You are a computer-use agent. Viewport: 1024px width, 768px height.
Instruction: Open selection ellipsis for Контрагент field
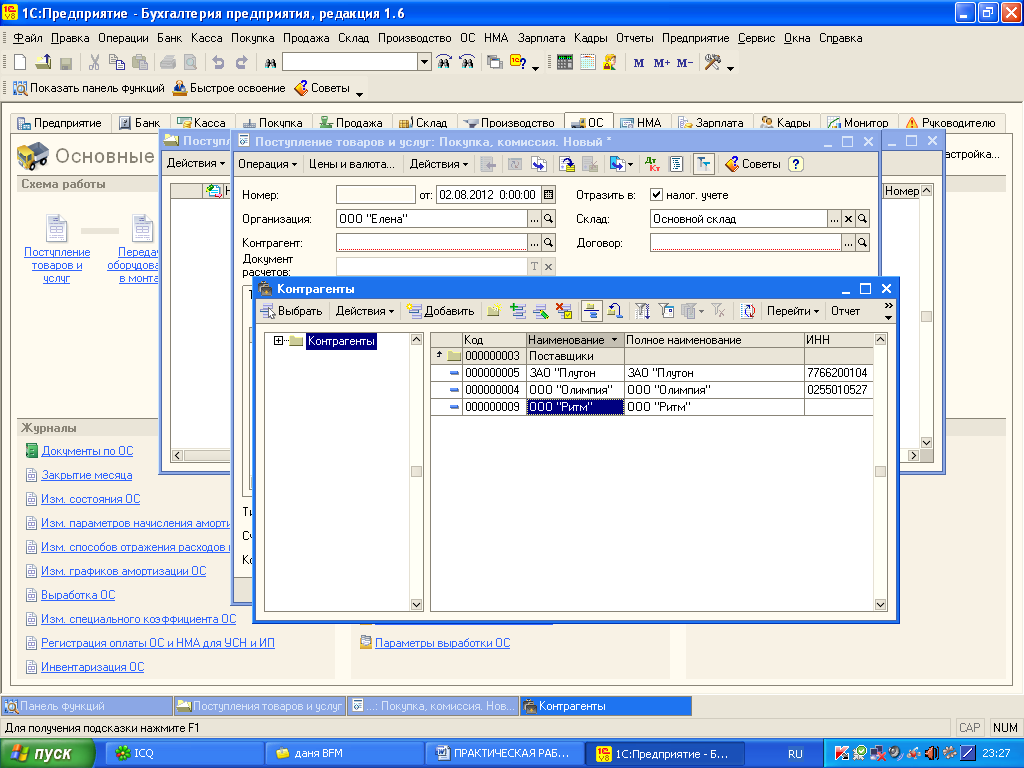[534, 243]
